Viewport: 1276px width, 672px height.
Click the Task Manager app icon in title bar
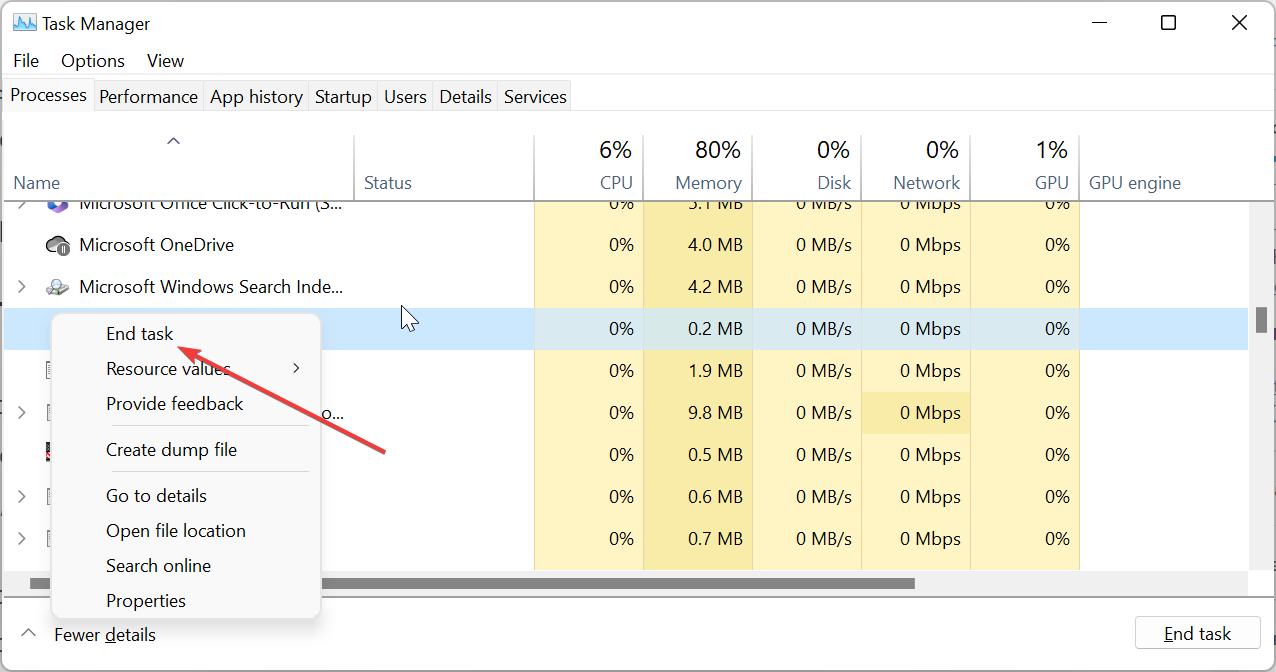click(25, 23)
